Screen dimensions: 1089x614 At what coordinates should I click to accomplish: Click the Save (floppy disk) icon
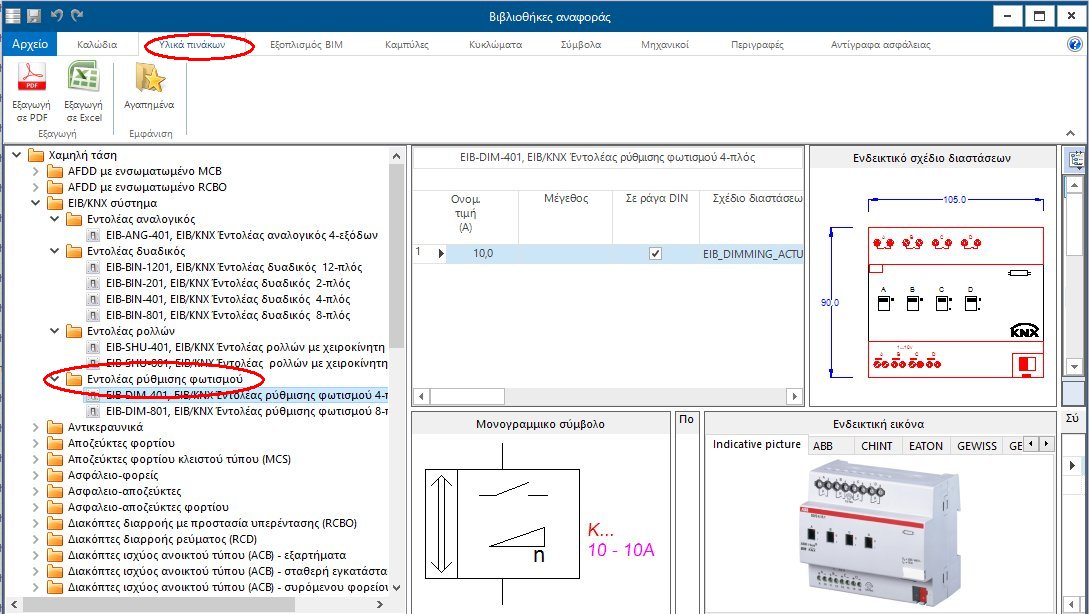34,15
